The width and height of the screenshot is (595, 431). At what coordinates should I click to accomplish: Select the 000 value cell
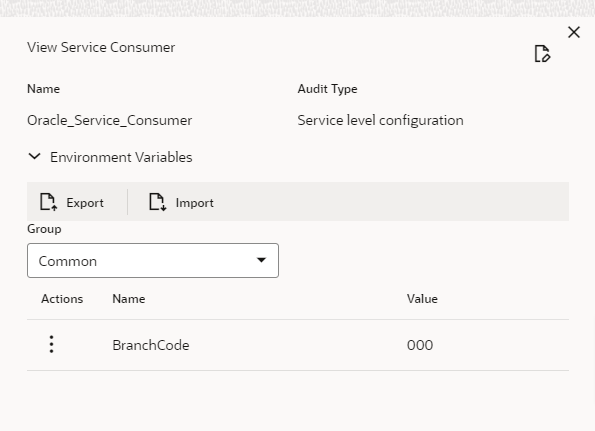click(x=420, y=345)
